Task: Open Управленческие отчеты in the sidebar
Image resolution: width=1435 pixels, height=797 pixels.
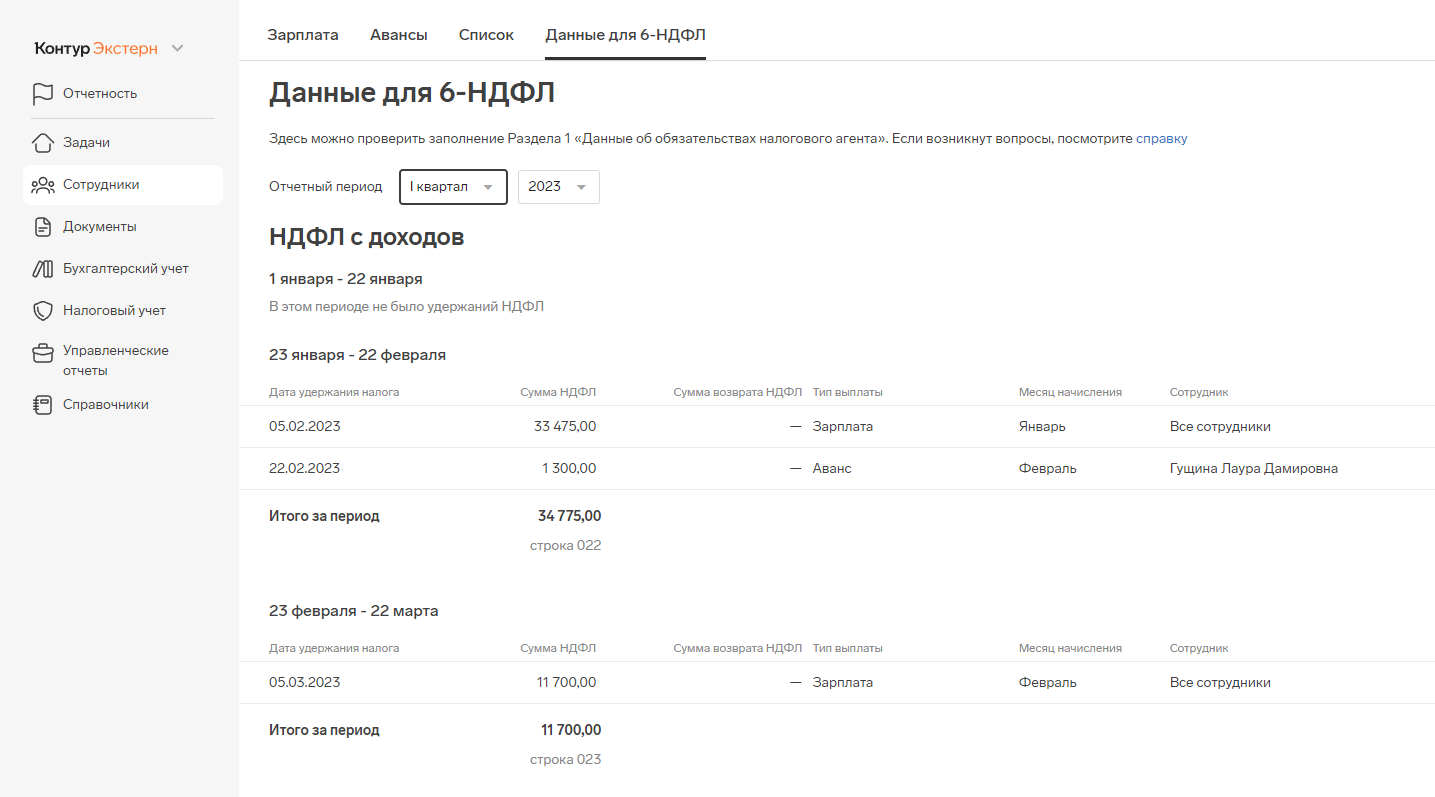Action: [x=116, y=361]
